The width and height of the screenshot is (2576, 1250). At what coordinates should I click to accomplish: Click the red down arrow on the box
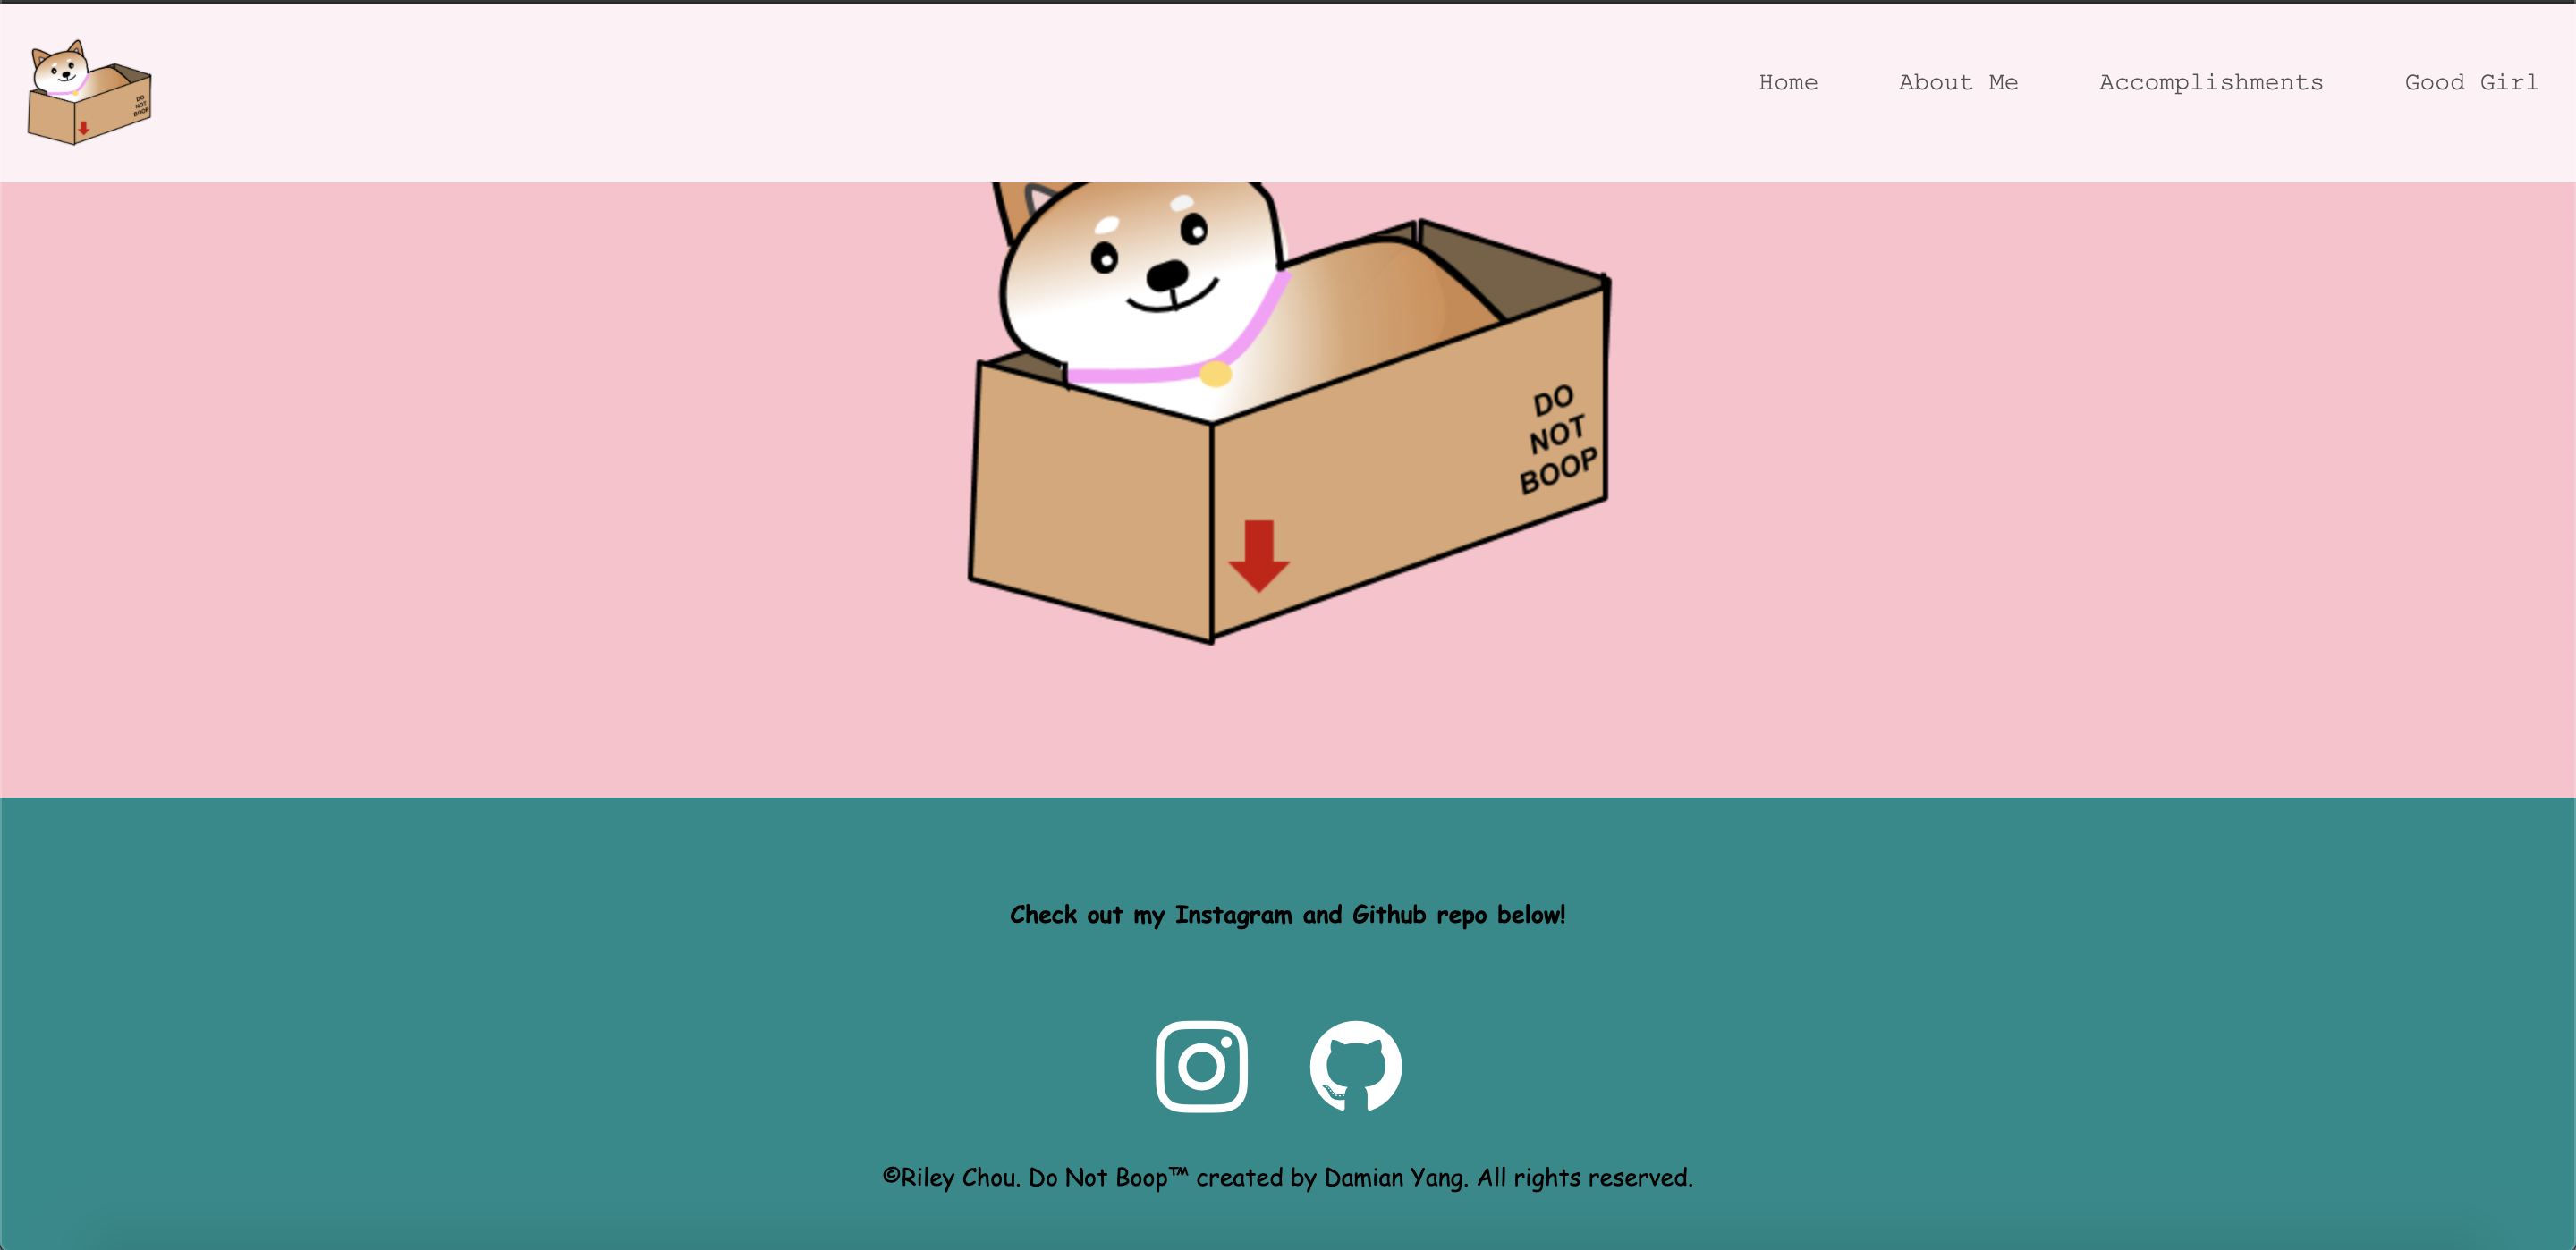pyautogui.click(x=1258, y=556)
